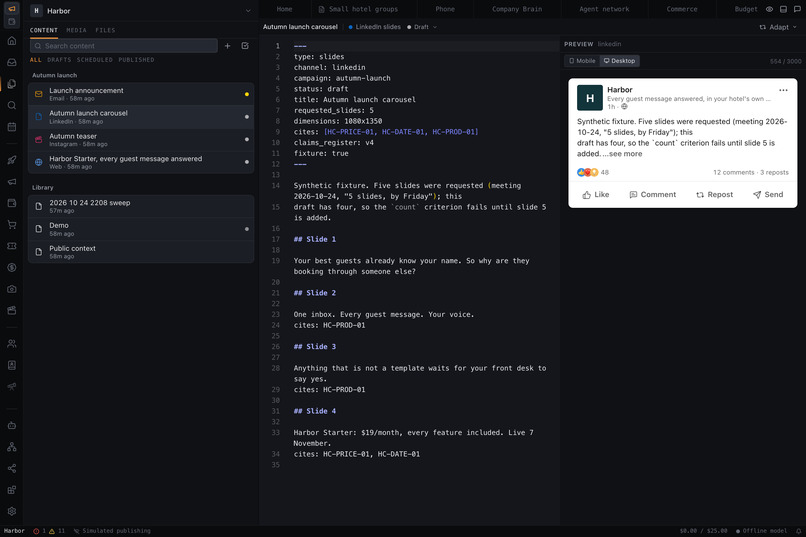Open the Public context document
This screenshot has width=806, height=537.
coord(141,252)
